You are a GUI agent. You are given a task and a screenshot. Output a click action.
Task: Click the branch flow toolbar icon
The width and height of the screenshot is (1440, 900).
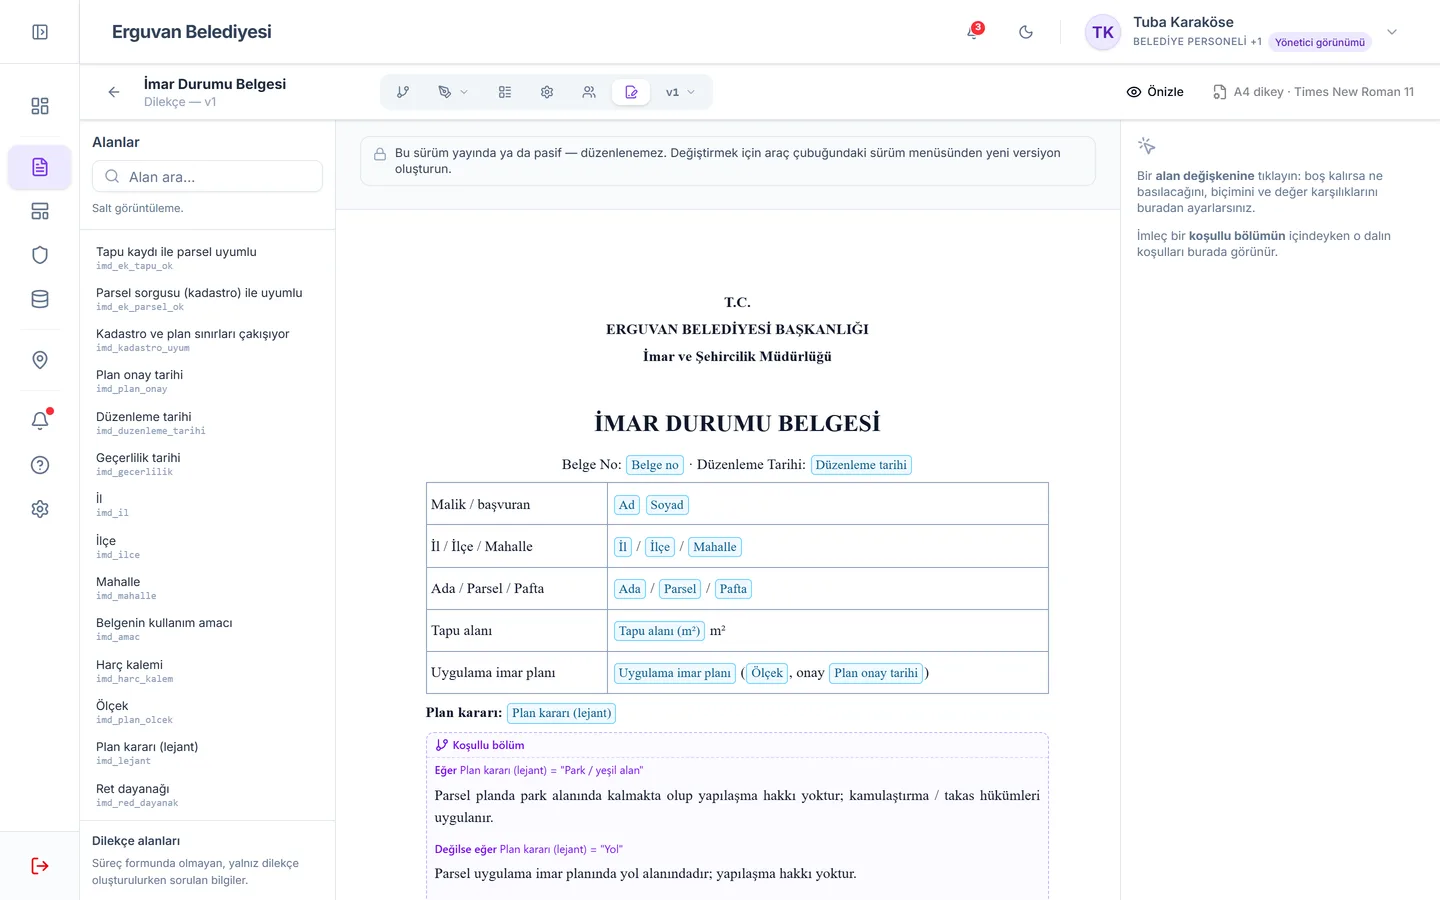403,92
